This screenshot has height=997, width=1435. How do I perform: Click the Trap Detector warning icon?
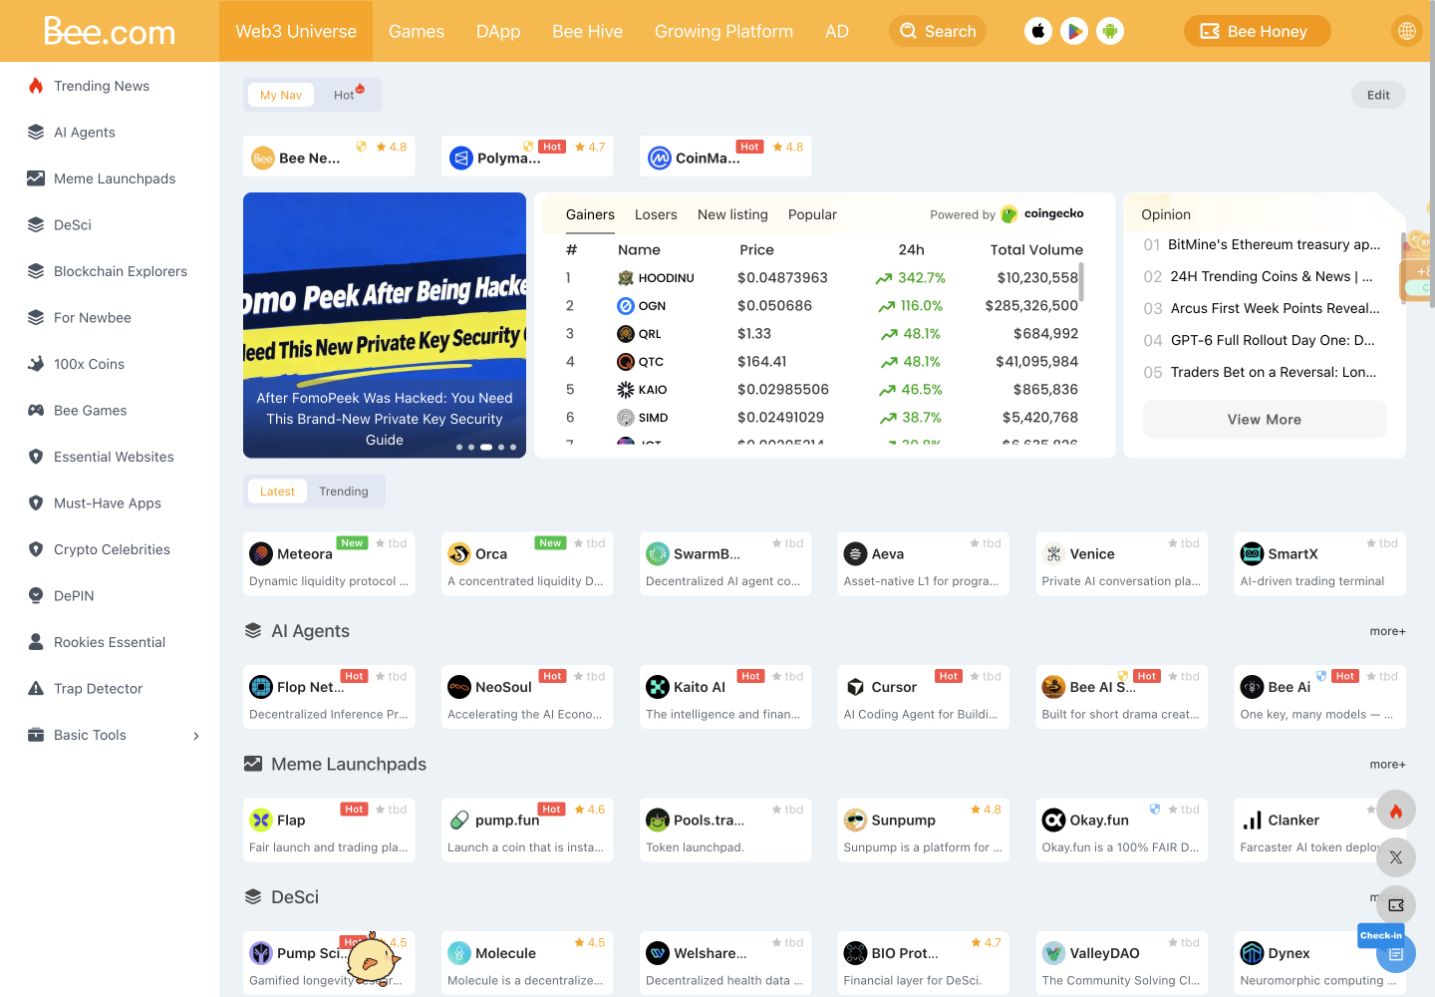click(36, 688)
